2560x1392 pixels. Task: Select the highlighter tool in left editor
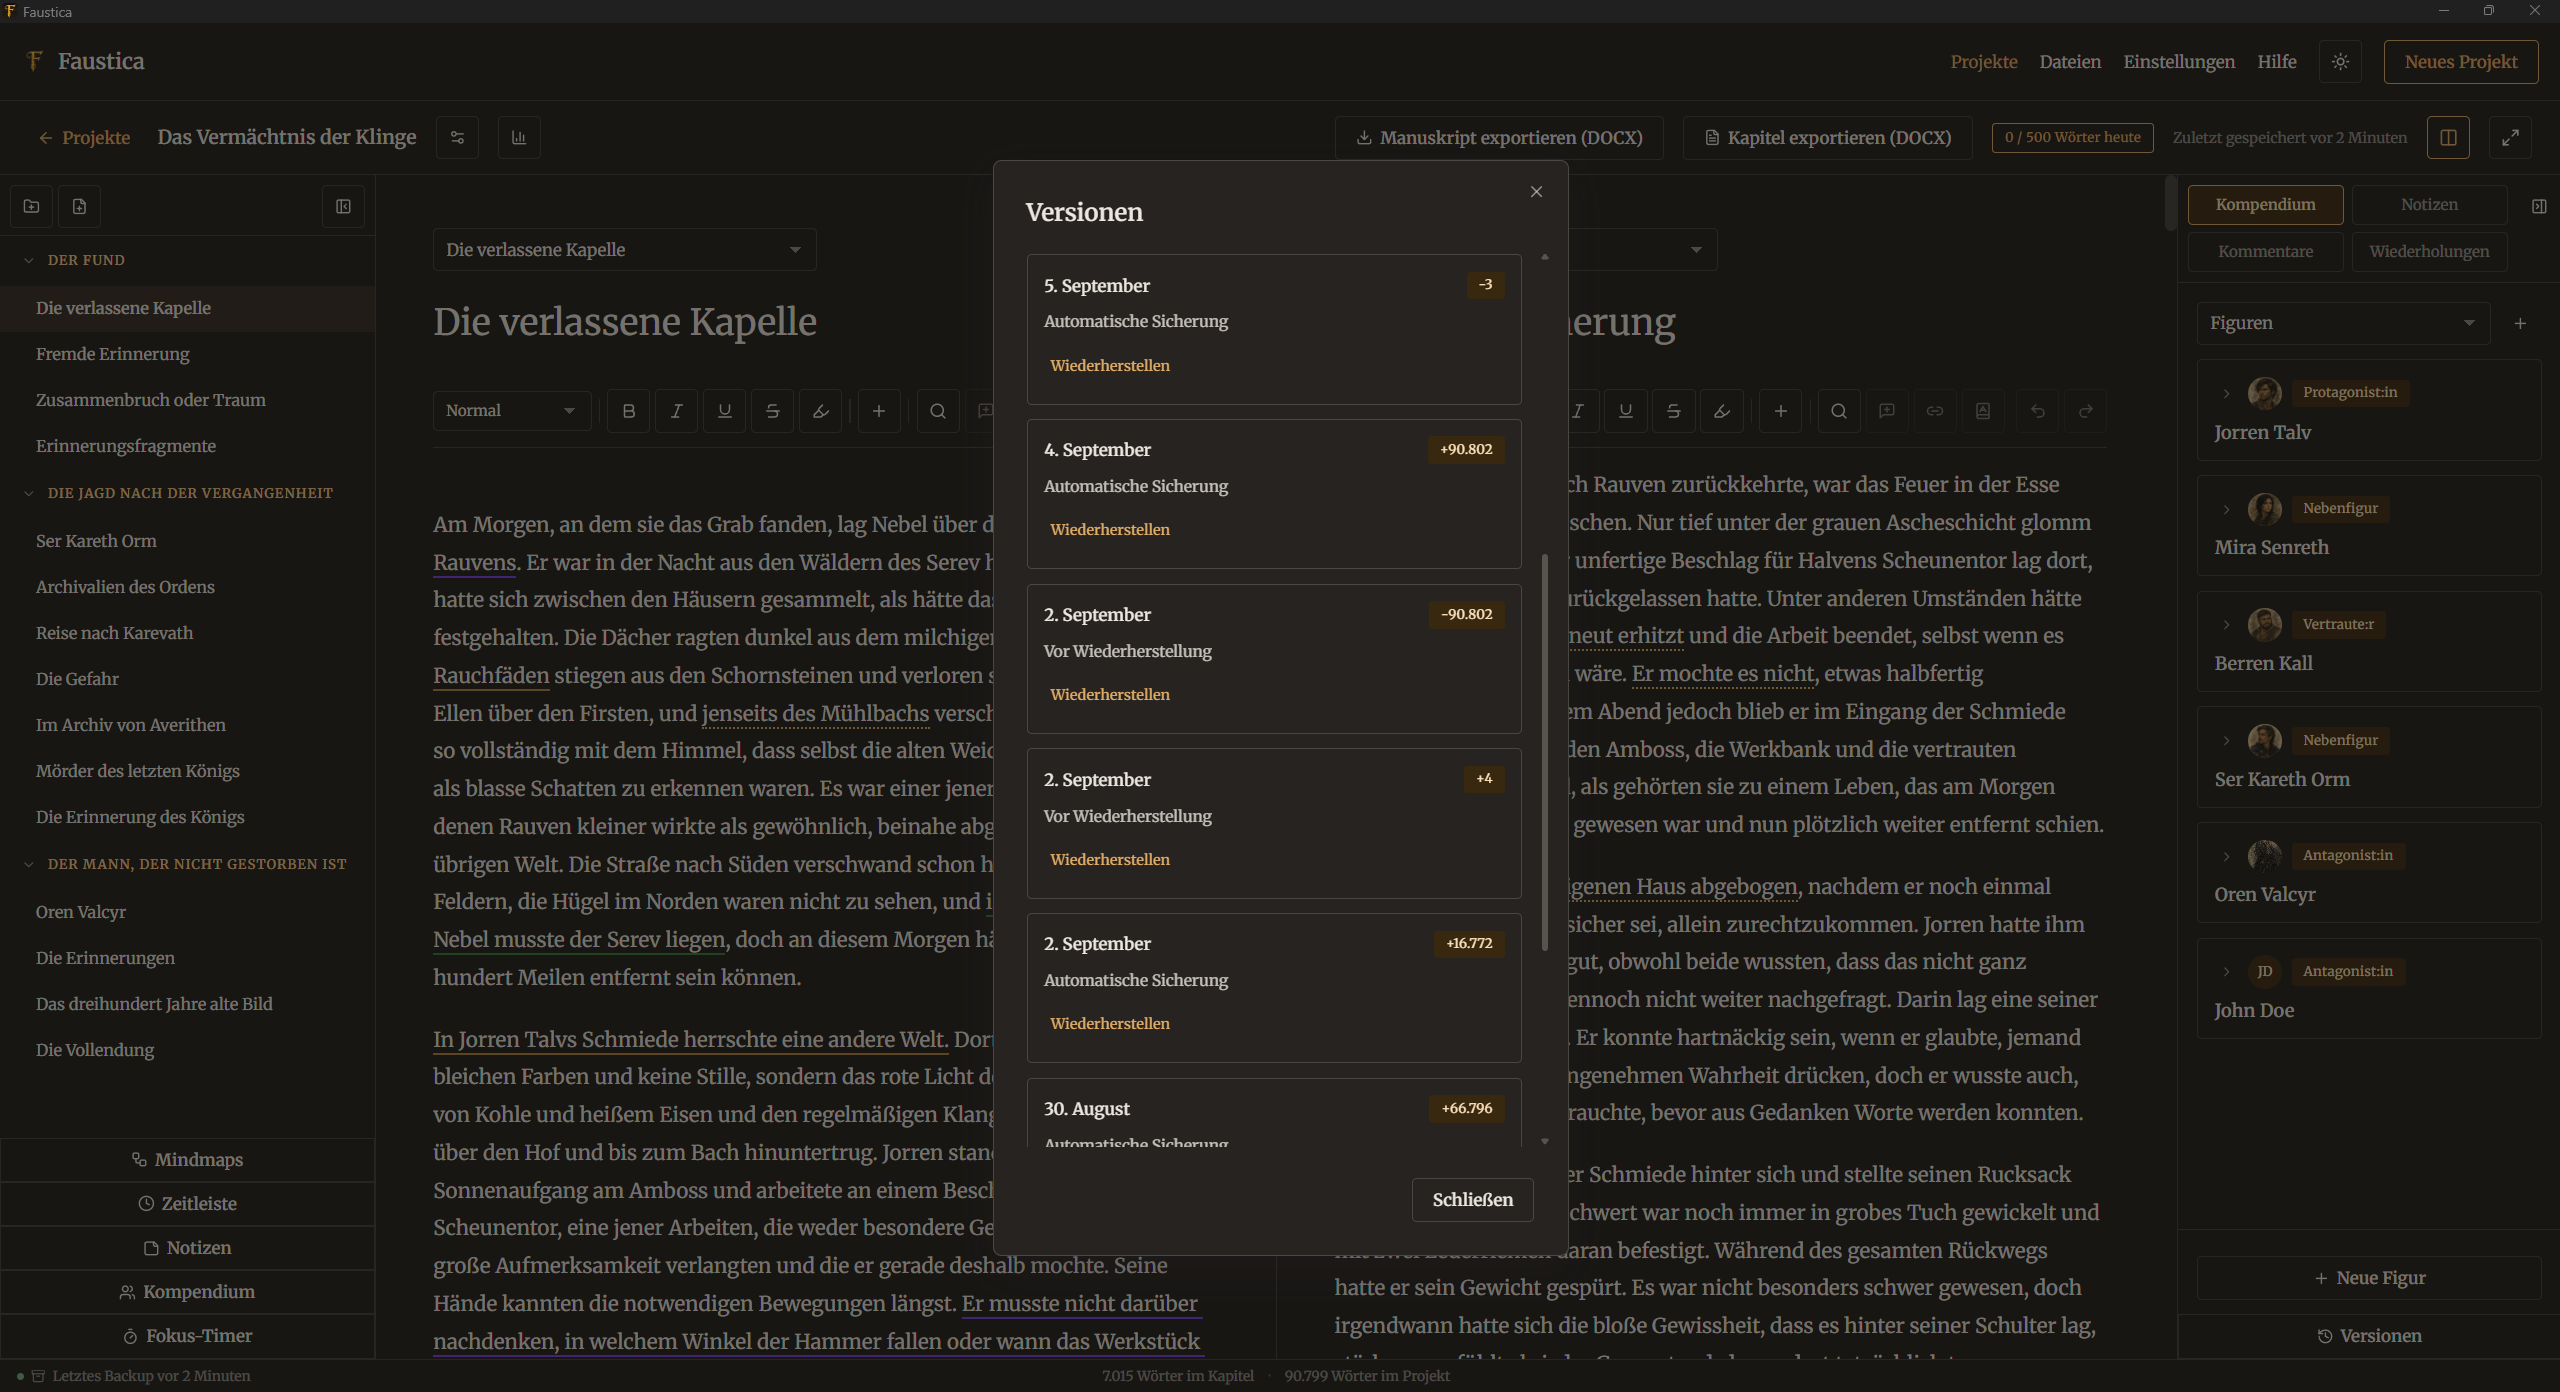tap(820, 411)
